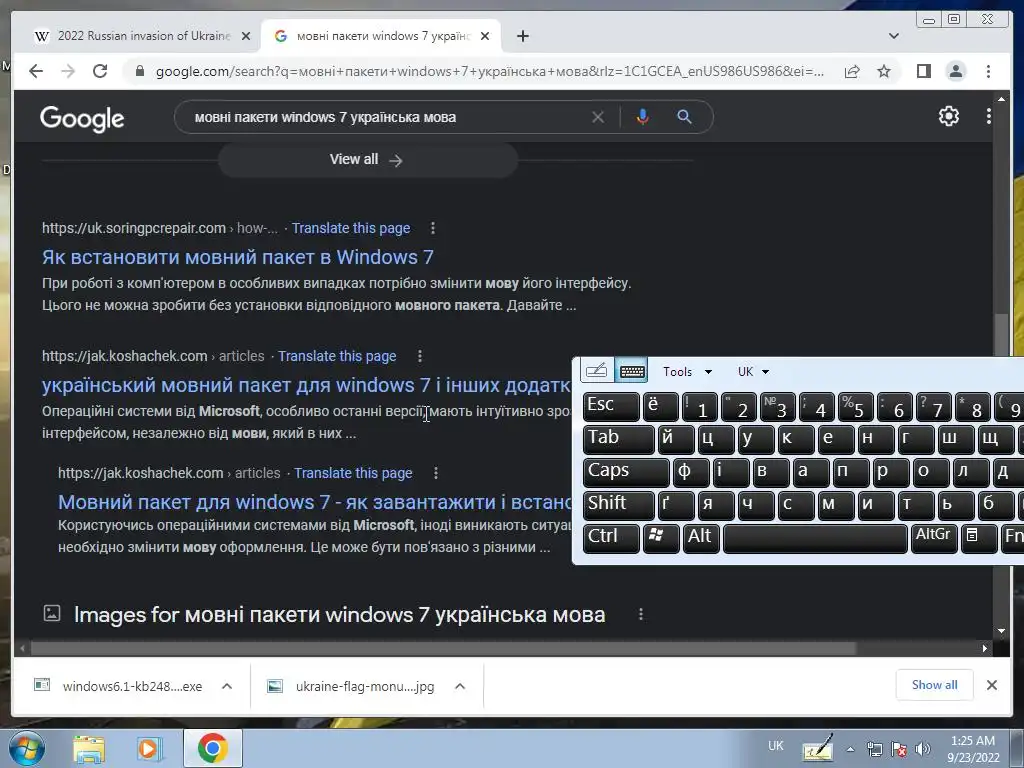
Task: Expand options for ukraine-flag-monu jpg download
Action: pos(460,686)
